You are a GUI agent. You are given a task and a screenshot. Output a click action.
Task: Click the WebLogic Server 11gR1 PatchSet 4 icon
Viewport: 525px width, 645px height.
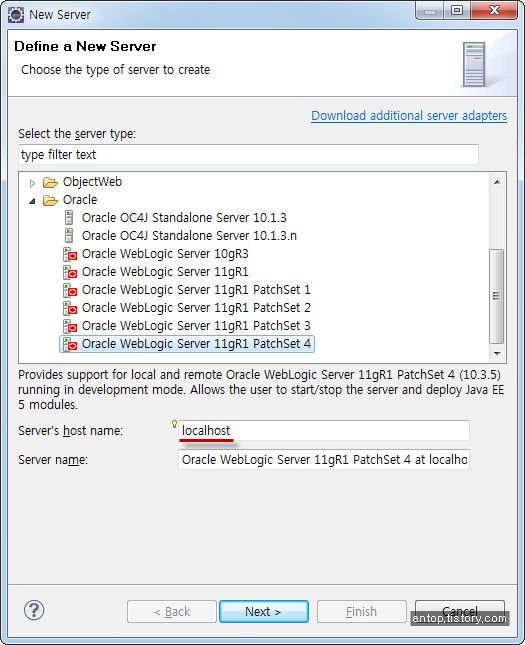click(70, 344)
